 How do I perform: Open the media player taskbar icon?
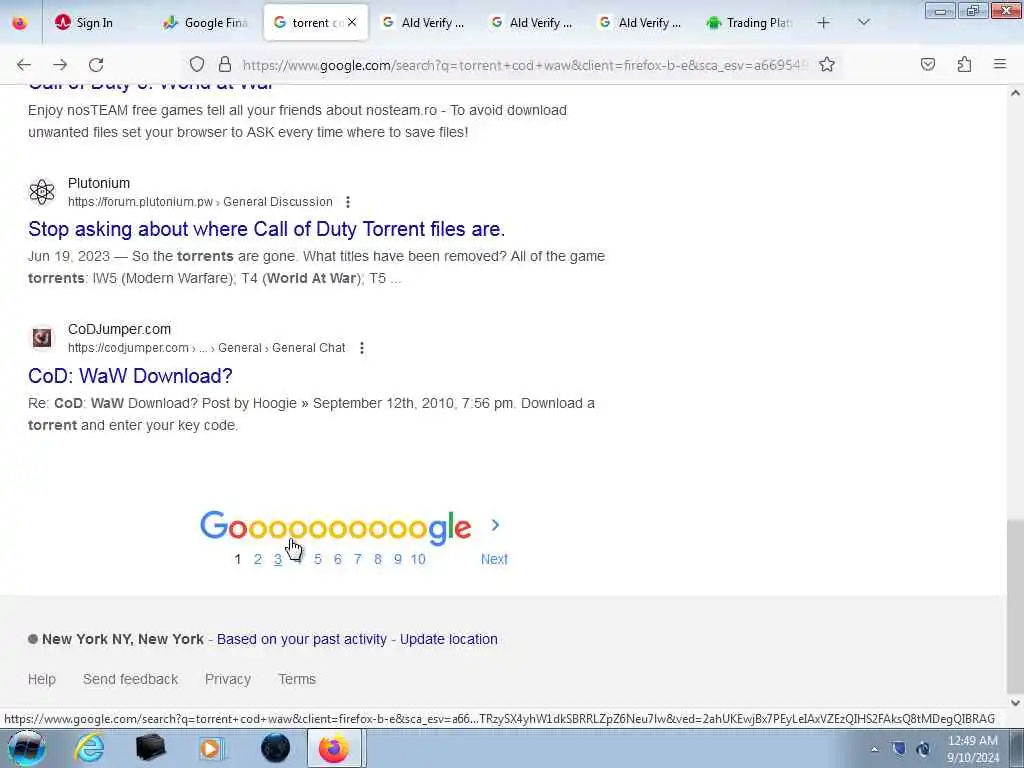point(212,748)
